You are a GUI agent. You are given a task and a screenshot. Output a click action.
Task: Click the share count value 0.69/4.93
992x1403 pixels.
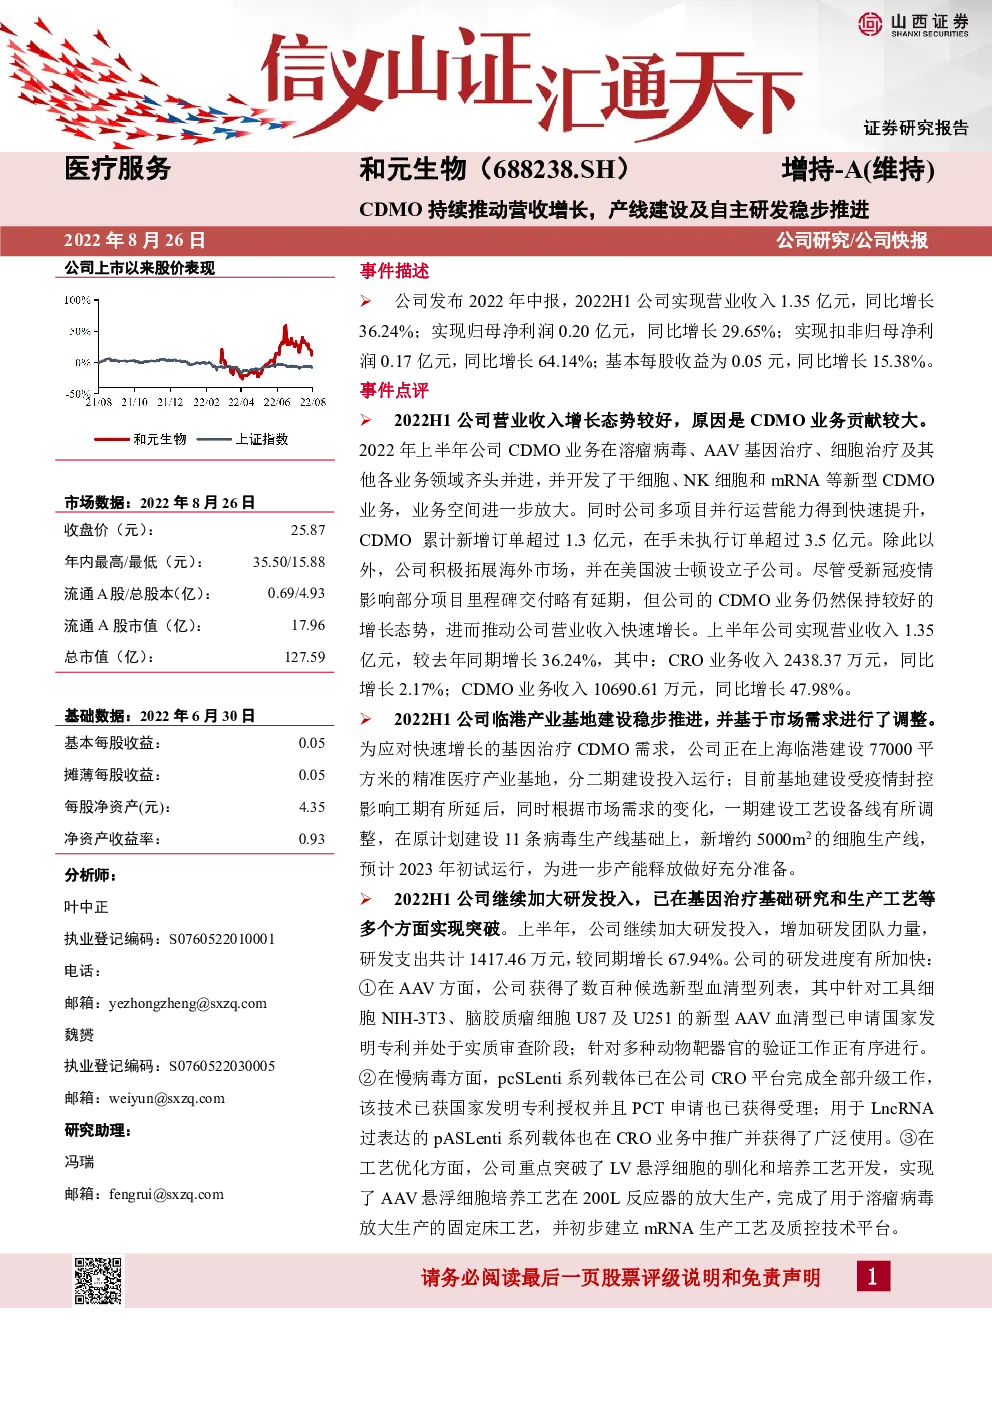[296, 593]
